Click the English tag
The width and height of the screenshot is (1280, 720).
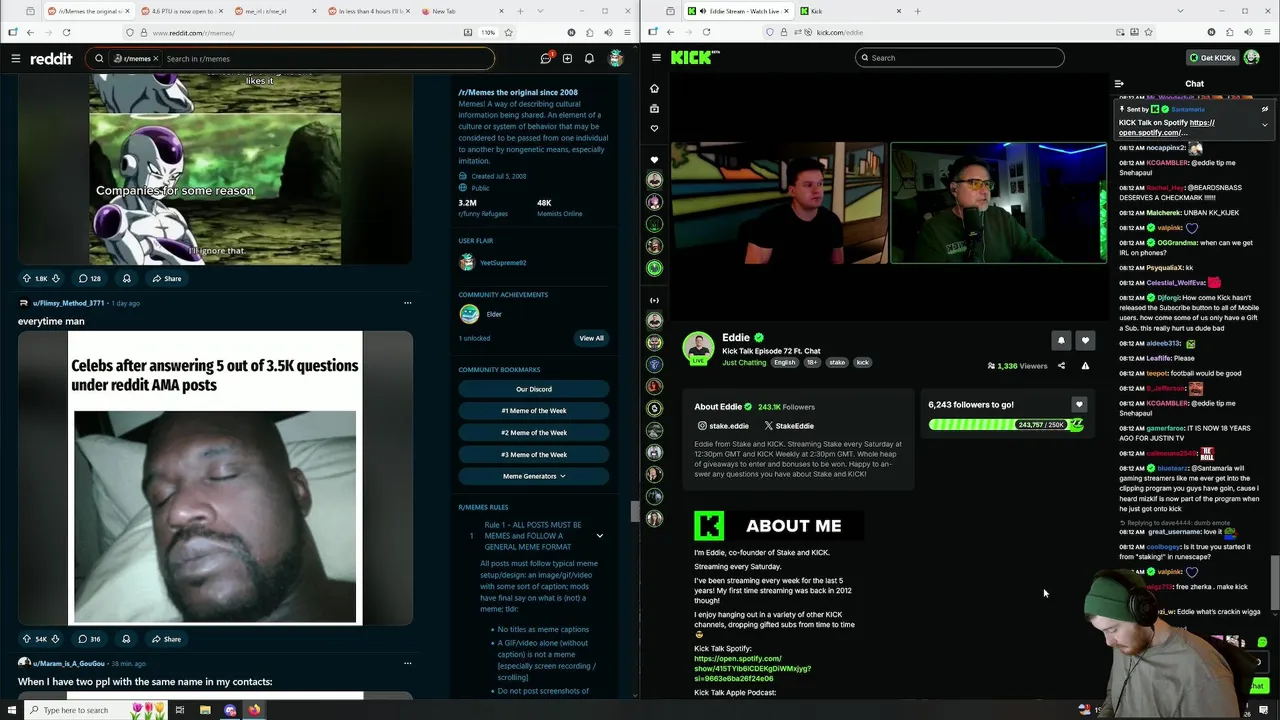pyautogui.click(x=785, y=362)
